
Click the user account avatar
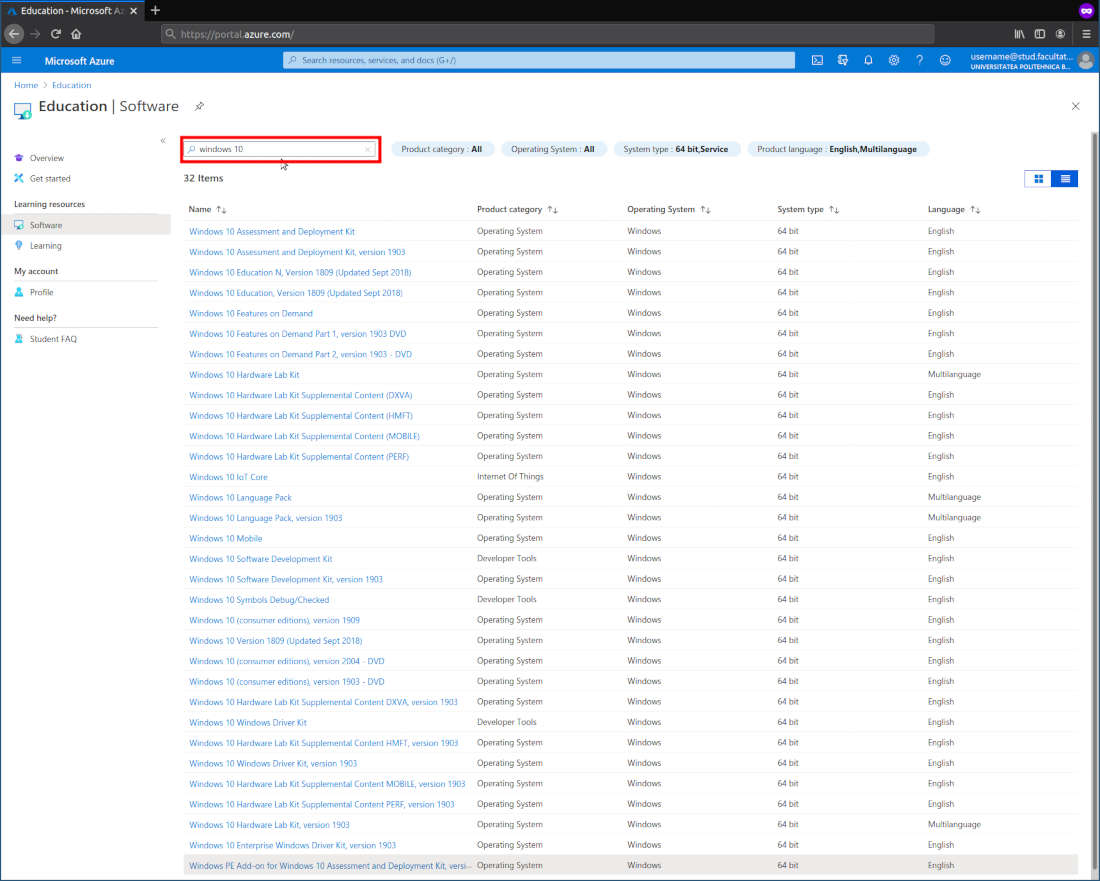(x=1086, y=60)
